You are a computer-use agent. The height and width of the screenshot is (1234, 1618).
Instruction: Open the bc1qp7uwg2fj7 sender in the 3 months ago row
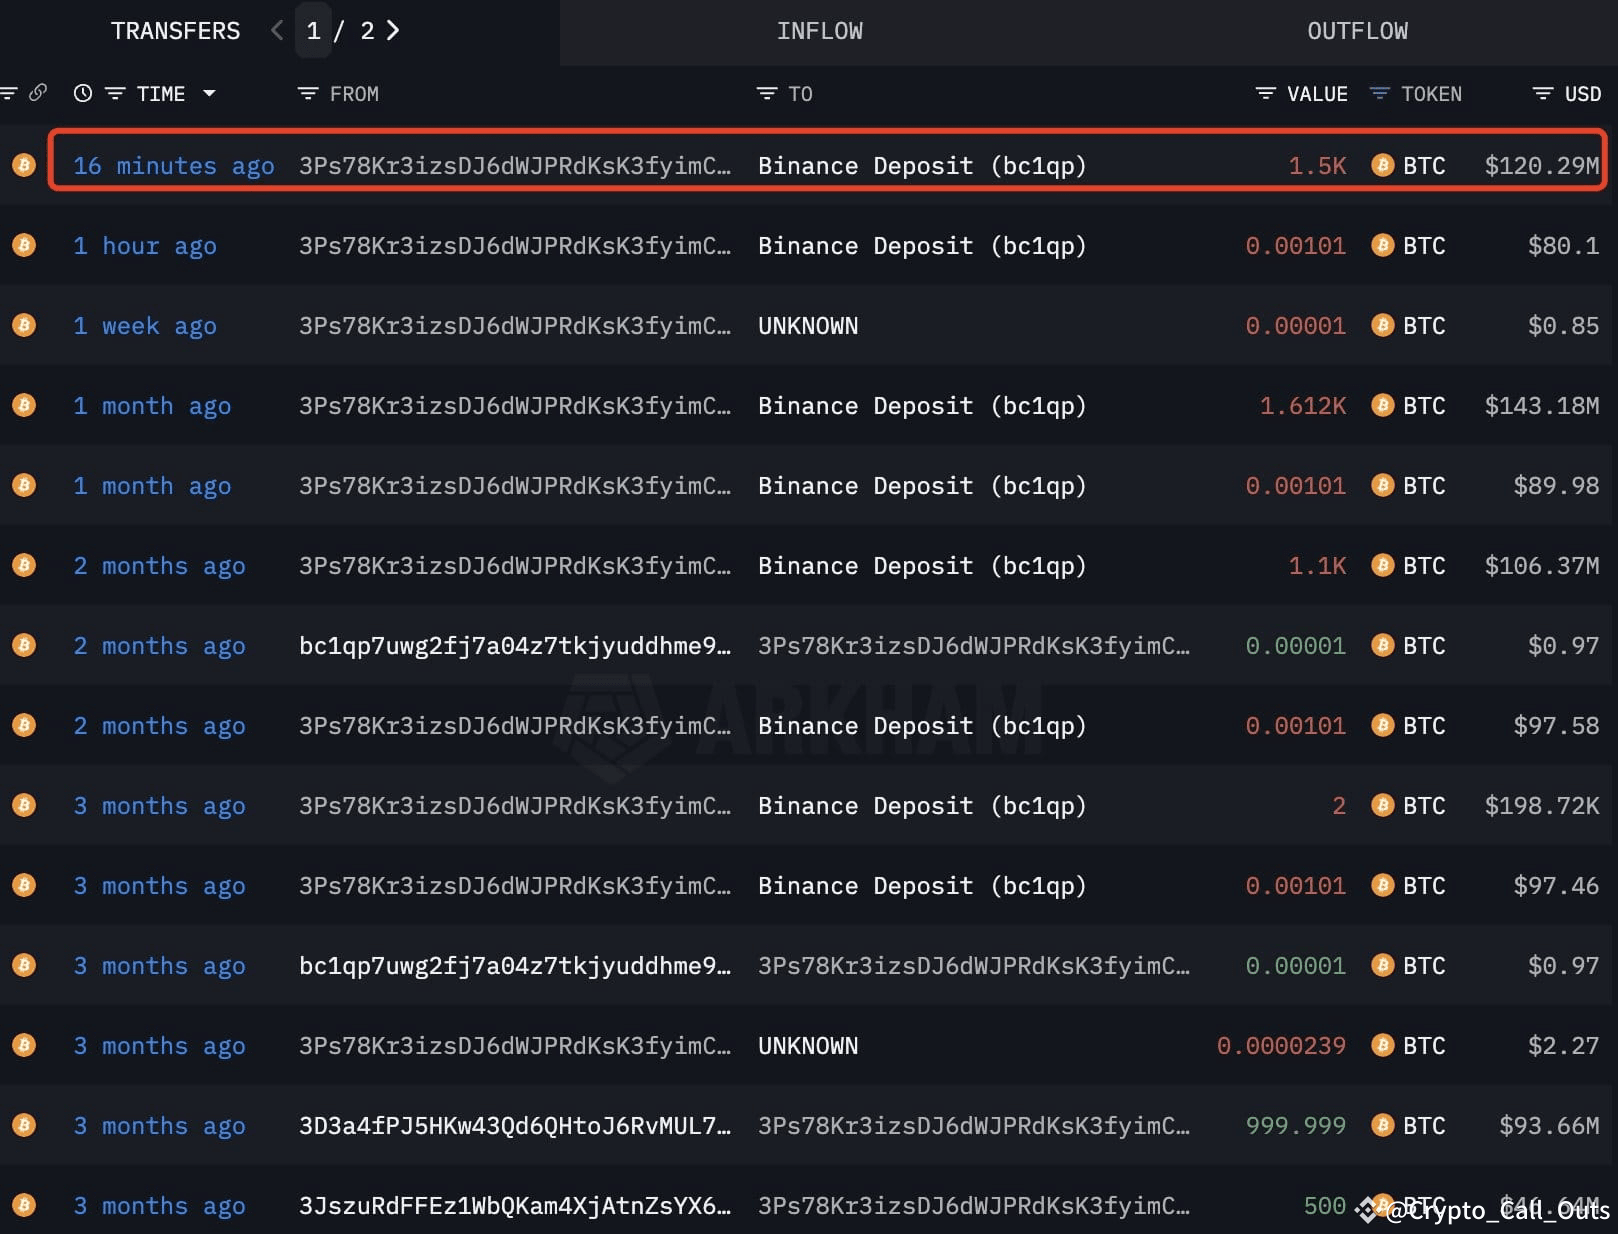tap(515, 966)
